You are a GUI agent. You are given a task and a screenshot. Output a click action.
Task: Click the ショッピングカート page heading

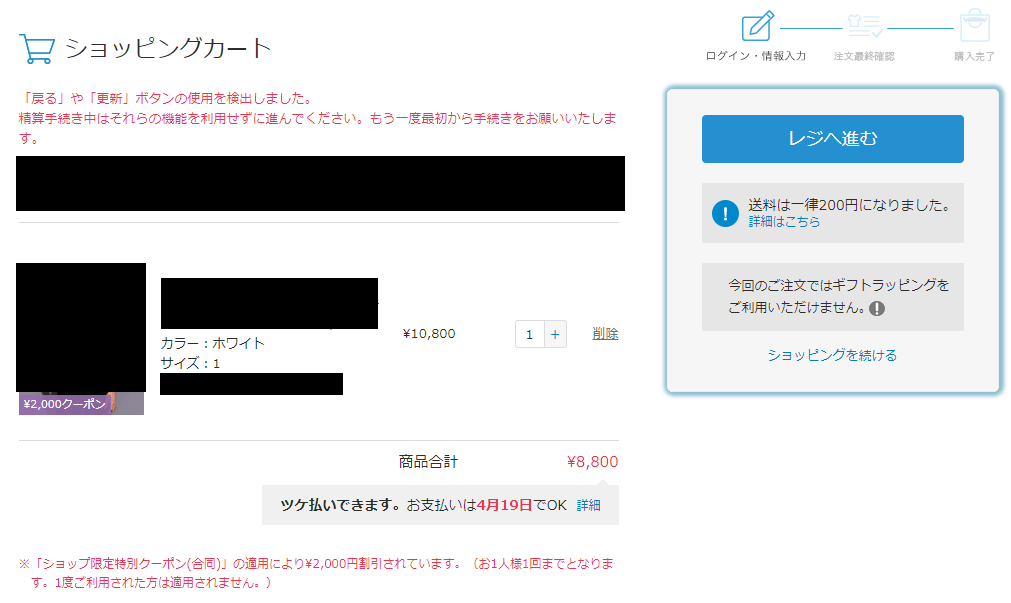(x=168, y=48)
